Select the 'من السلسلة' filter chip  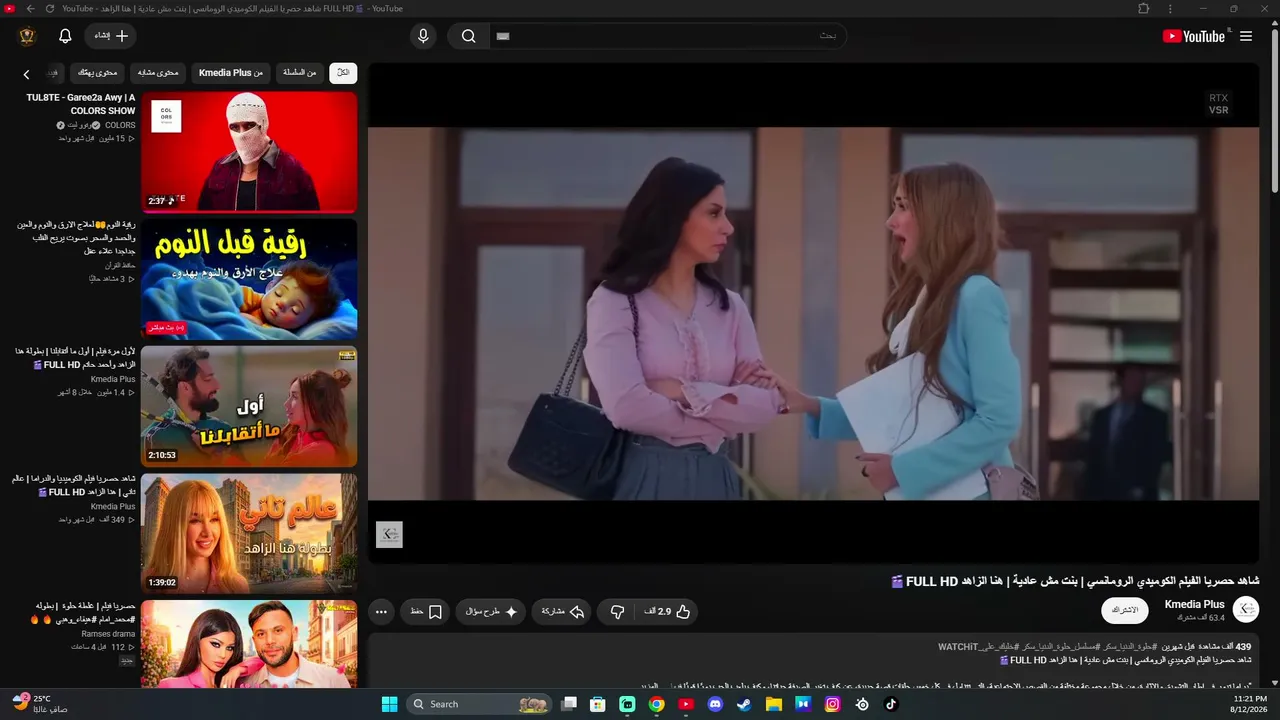coord(299,72)
